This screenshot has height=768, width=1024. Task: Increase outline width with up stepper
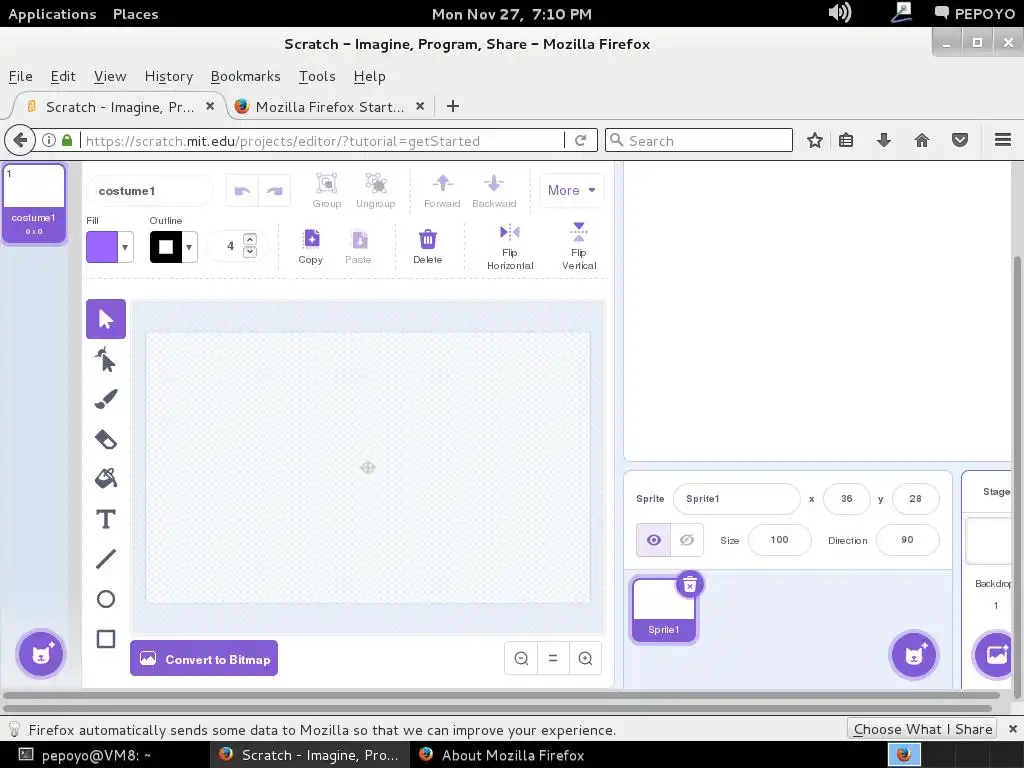point(250,239)
